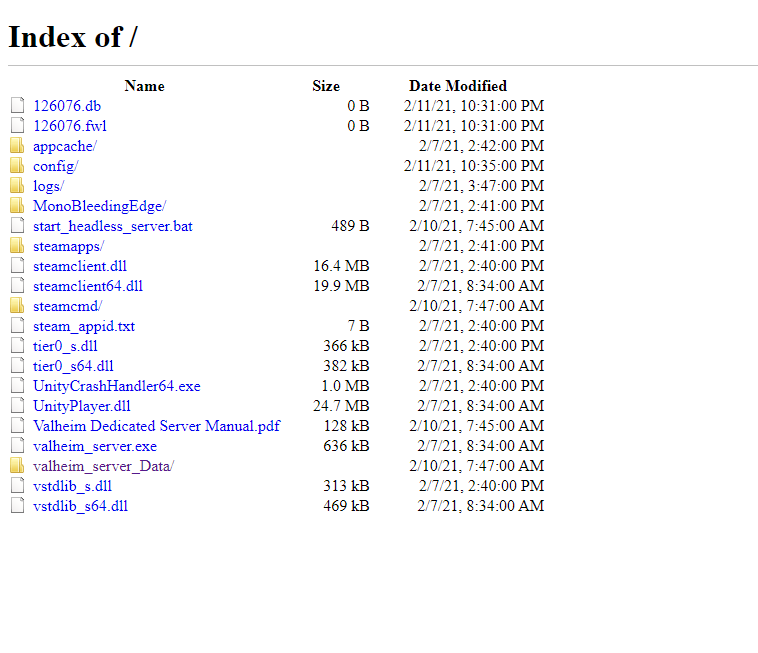The image size is (758, 653).
Task: Click the 313 kB size value
Action: click(x=347, y=486)
